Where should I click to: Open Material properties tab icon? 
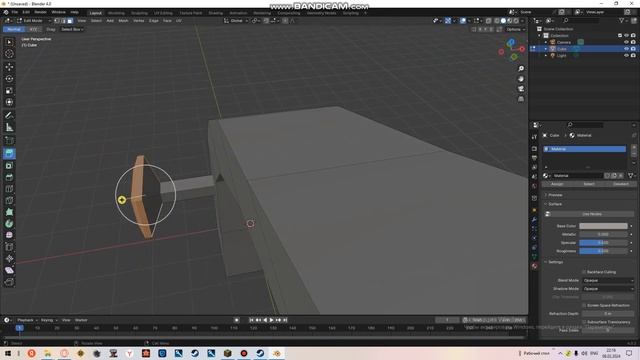click(x=534, y=266)
